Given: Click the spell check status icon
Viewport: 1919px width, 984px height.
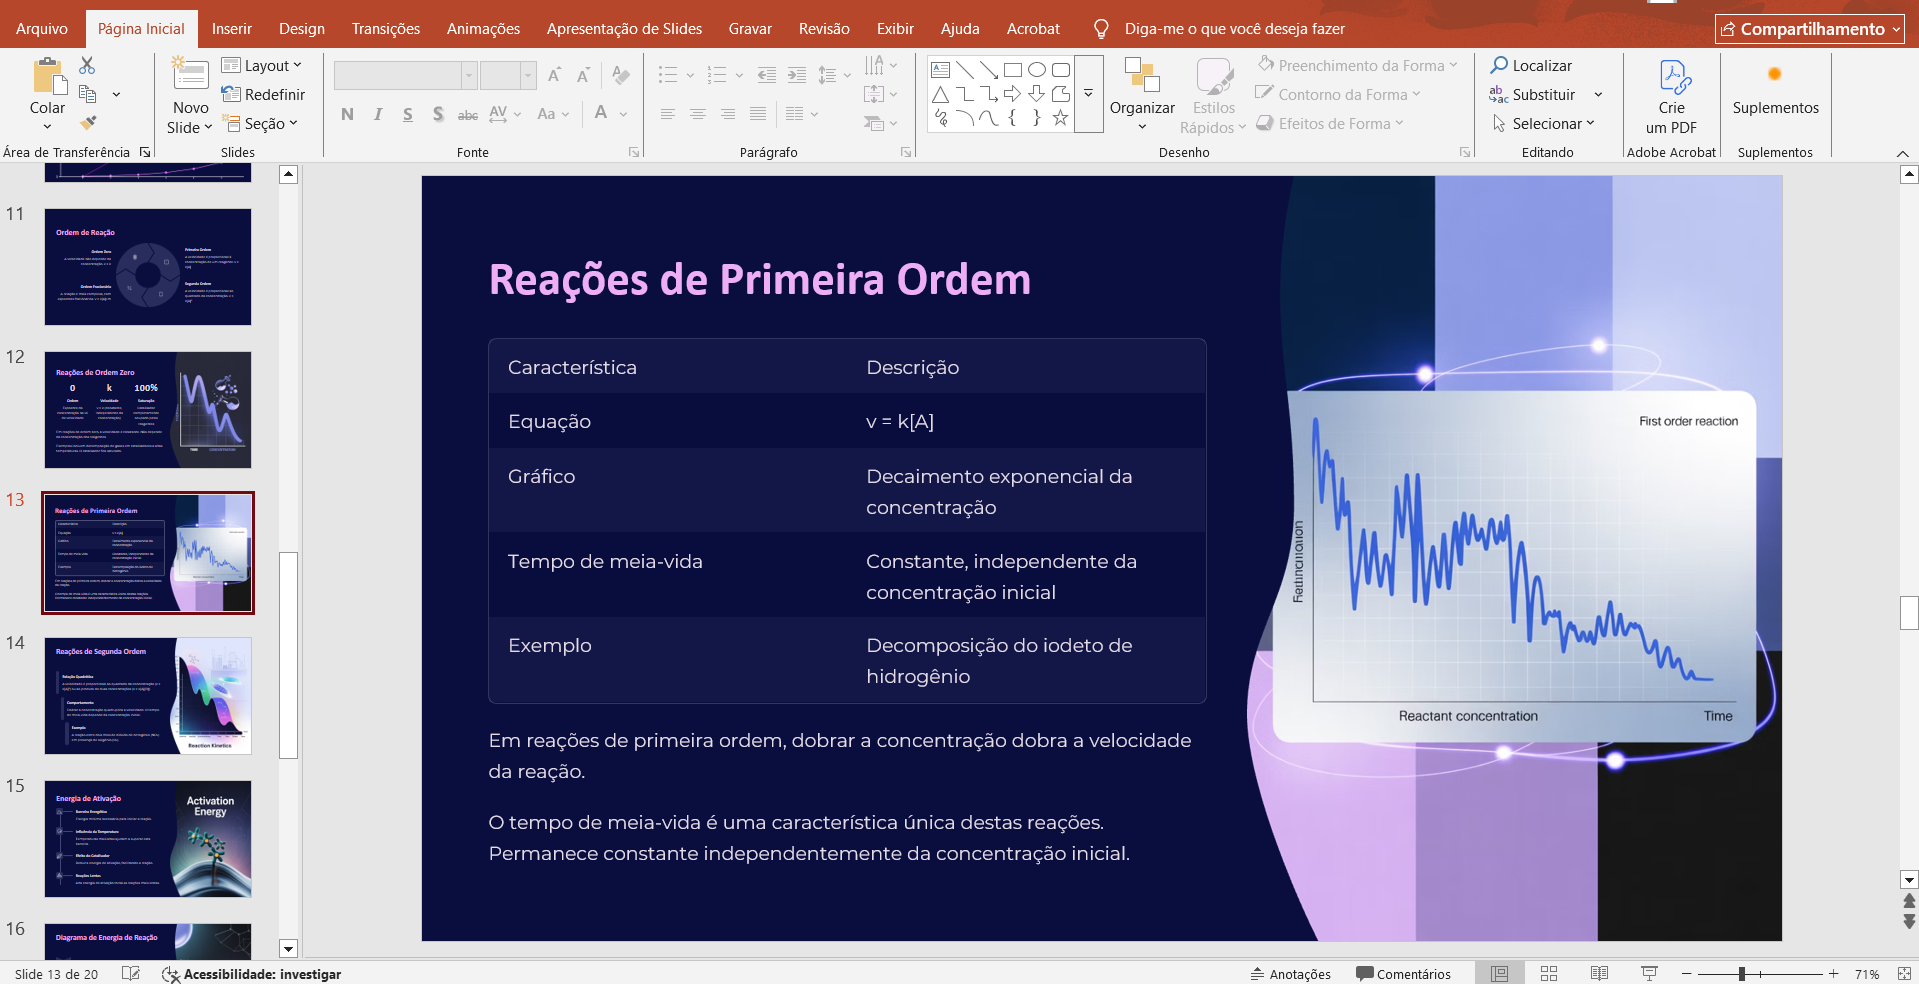Looking at the screenshot, I should pyautogui.click(x=130, y=974).
